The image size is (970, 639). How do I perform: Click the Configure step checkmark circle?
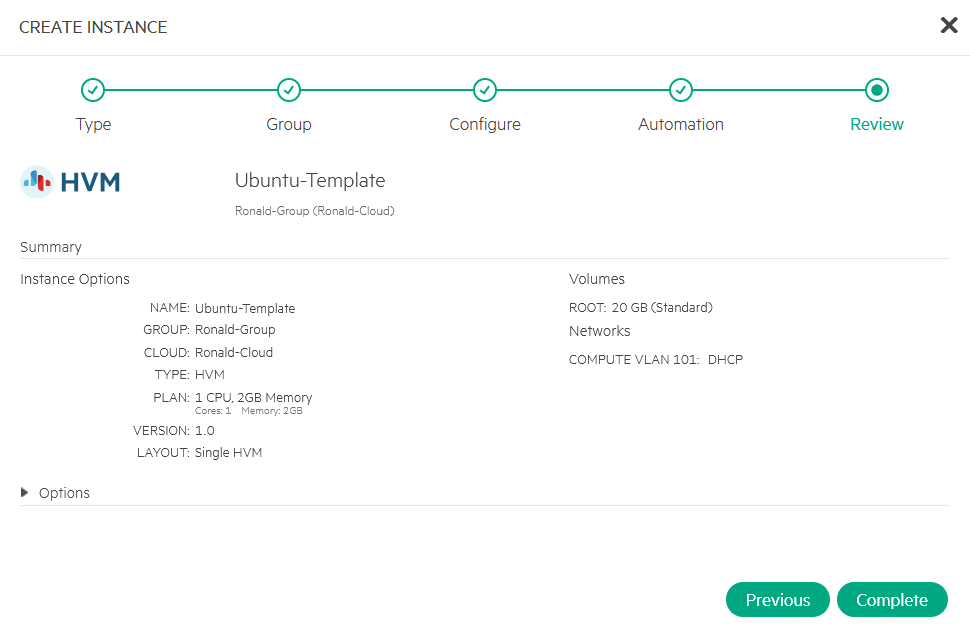click(485, 90)
